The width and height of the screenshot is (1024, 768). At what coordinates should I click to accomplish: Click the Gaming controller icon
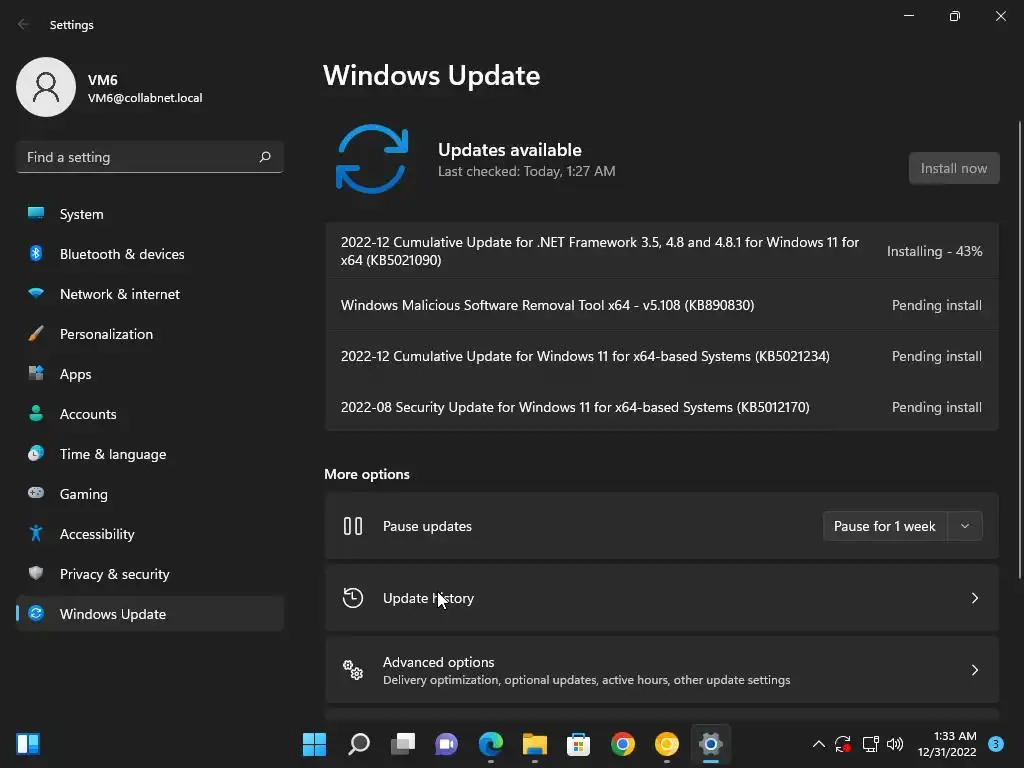(36, 493)
